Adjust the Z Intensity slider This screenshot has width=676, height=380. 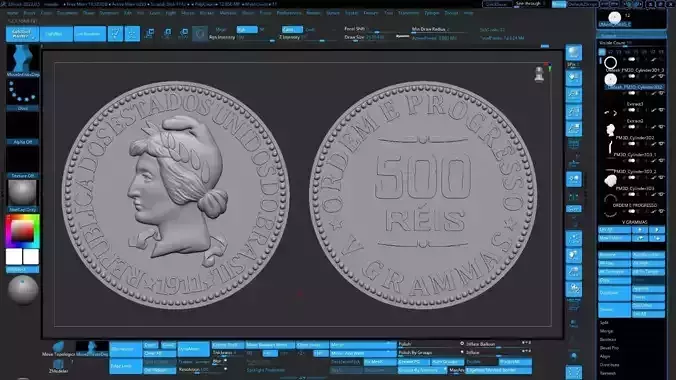308,38
